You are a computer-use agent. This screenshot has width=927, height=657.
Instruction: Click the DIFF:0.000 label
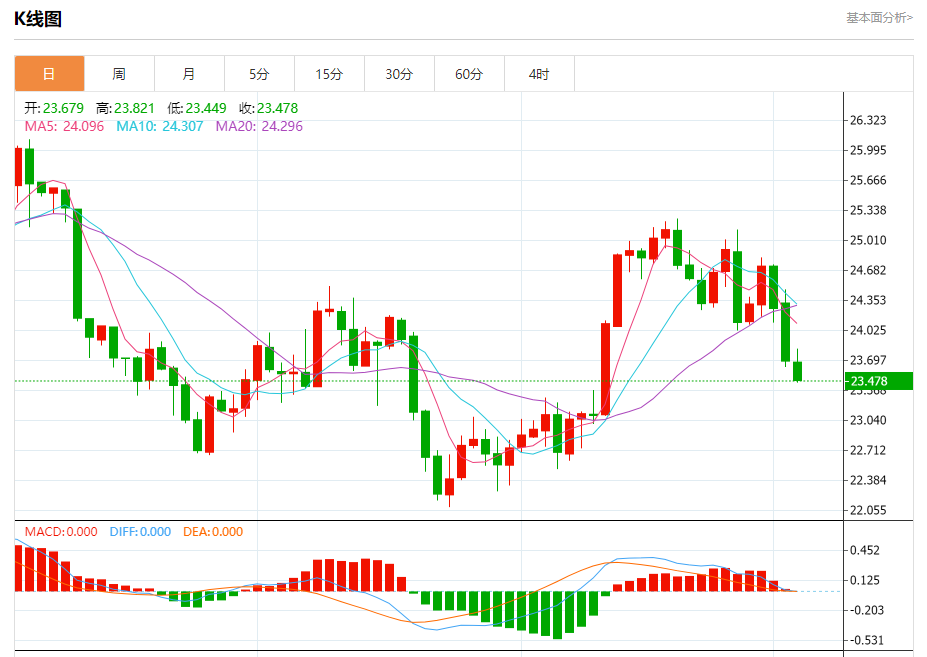(140, 532)
